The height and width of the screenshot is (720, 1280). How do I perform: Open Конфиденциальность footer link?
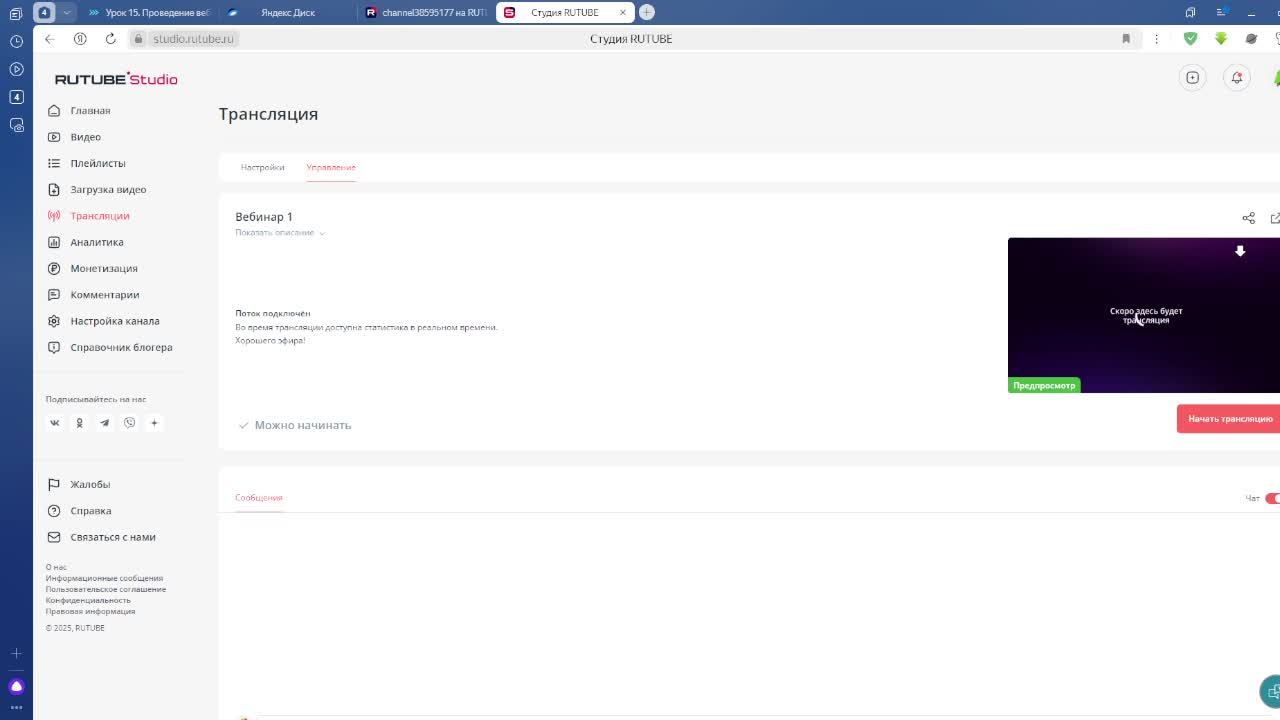pyautogui.click(x=88, y=600)
